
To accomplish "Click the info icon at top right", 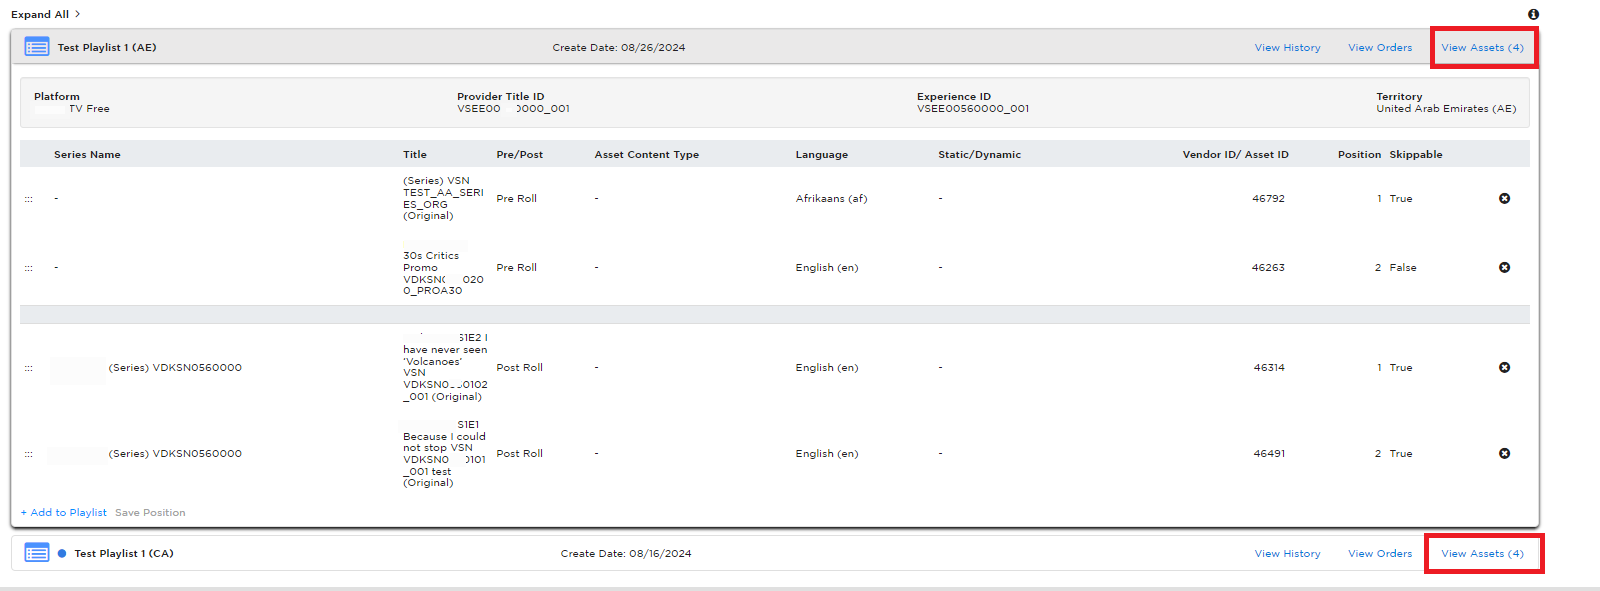I will [1533, 14].
